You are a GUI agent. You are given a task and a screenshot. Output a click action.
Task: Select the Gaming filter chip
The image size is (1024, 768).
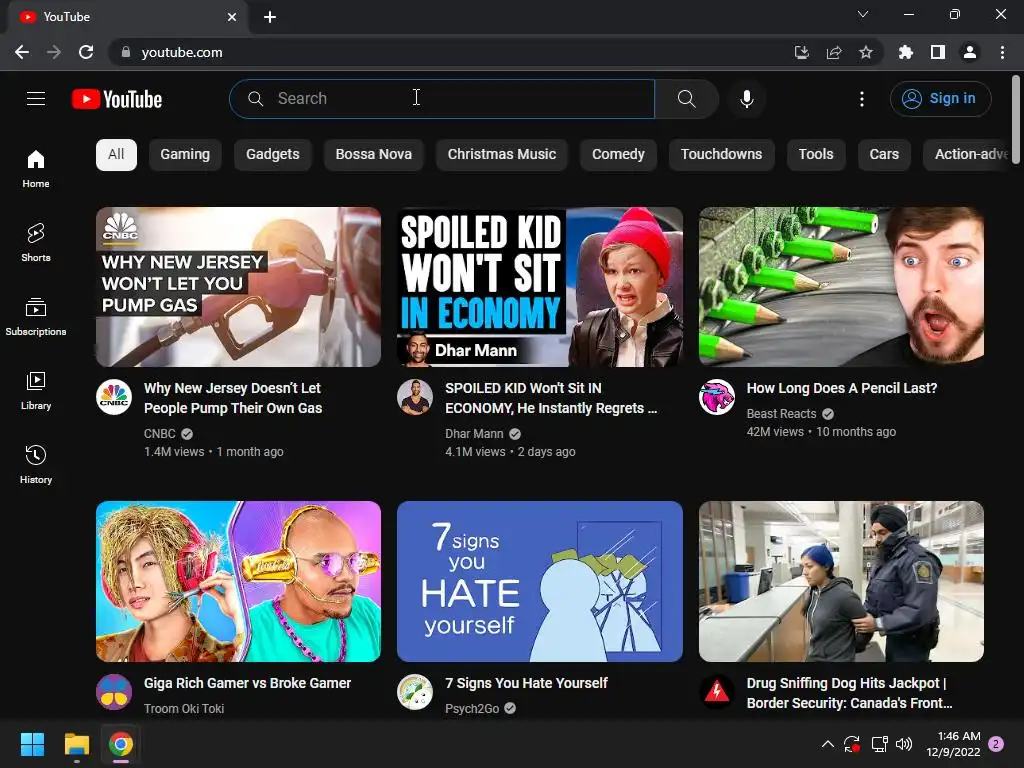pyautogui.click(x=185, y=155)
